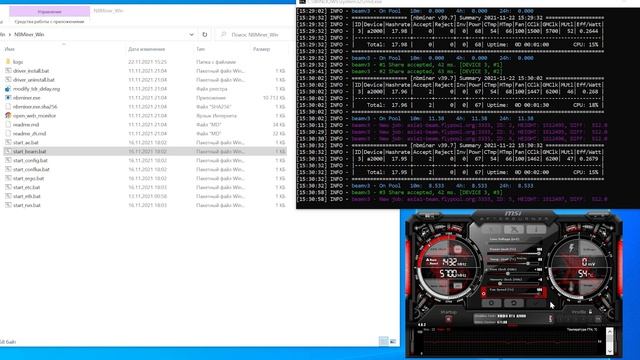Select the start_eth.bat file name
The width and height of the screenshot is (640, 360).
tap(27, 196)
